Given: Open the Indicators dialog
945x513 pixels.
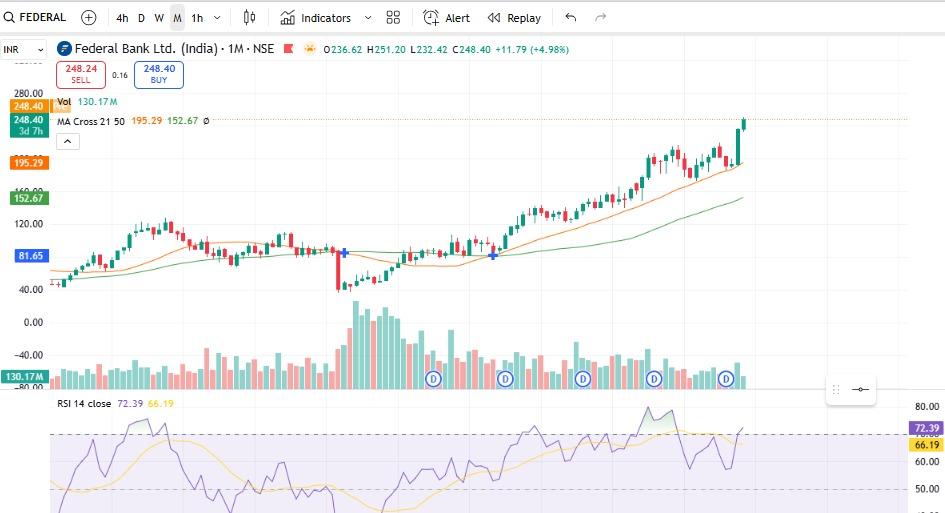Looking at the screenshot, I should coord(315,18).
